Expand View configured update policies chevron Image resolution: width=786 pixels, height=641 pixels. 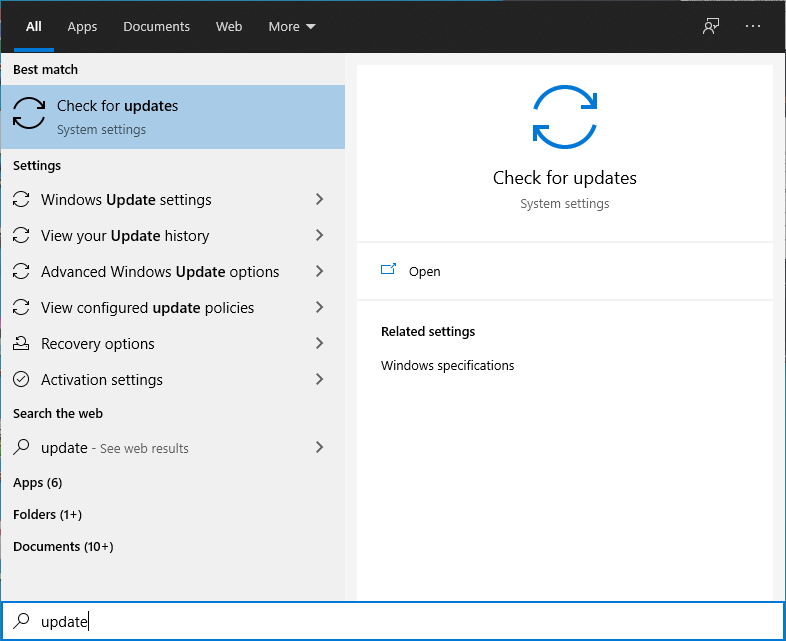[319, 307]
